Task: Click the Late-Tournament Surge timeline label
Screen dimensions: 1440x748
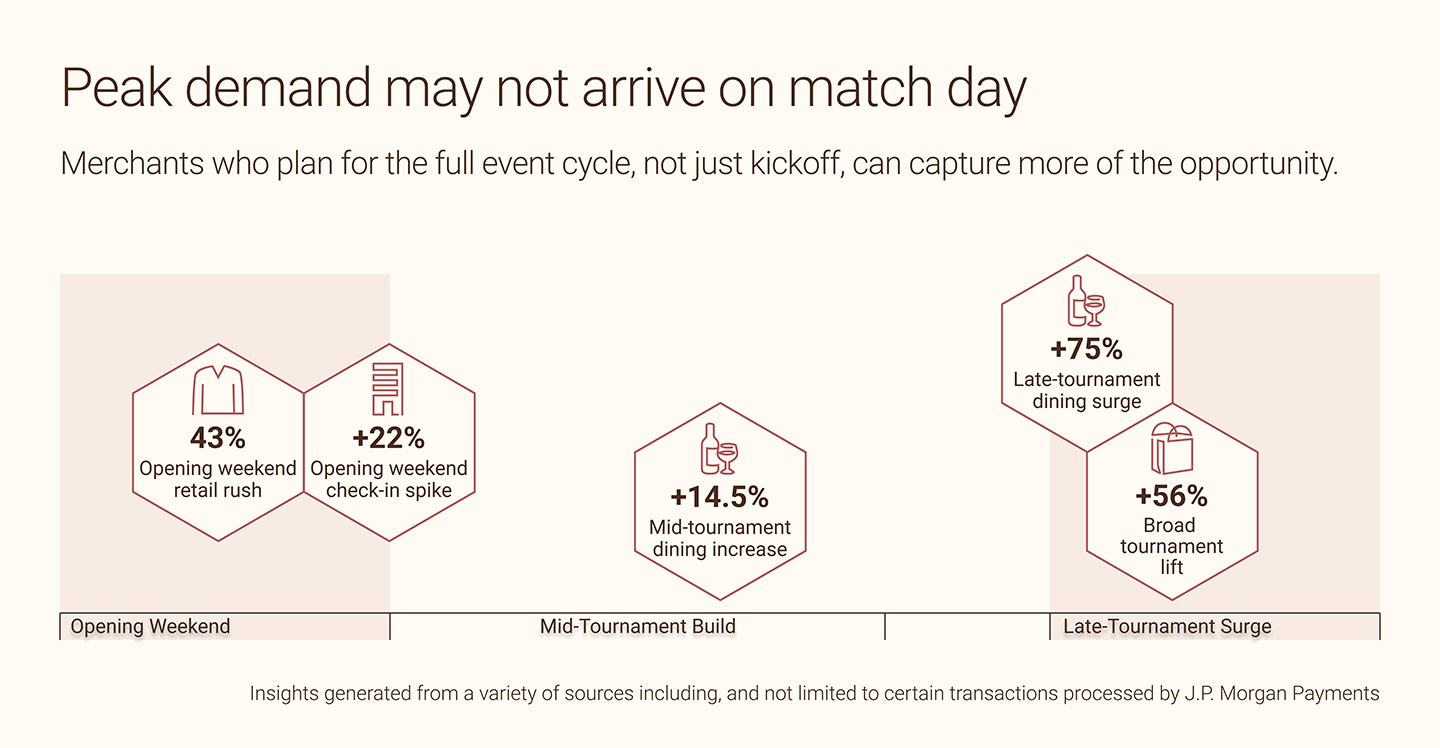Action: (x=1167, y=627)
